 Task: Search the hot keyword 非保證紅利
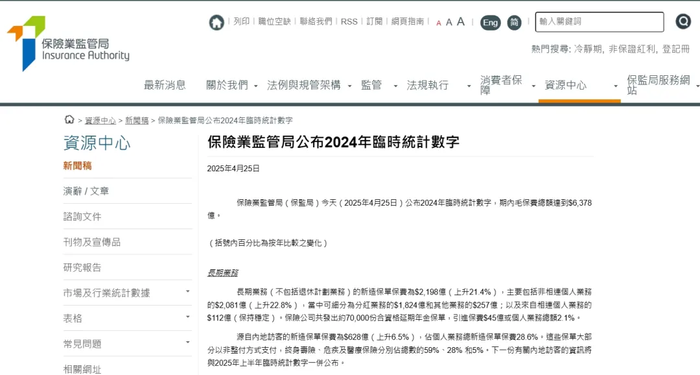coord(633,49)
